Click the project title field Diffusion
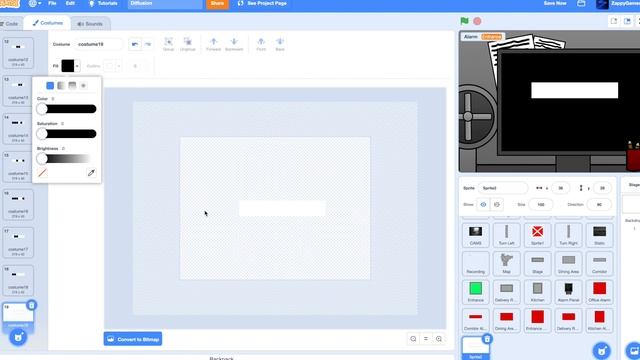The height and width of the screenshot is (360, 640). tap(165, 4)
